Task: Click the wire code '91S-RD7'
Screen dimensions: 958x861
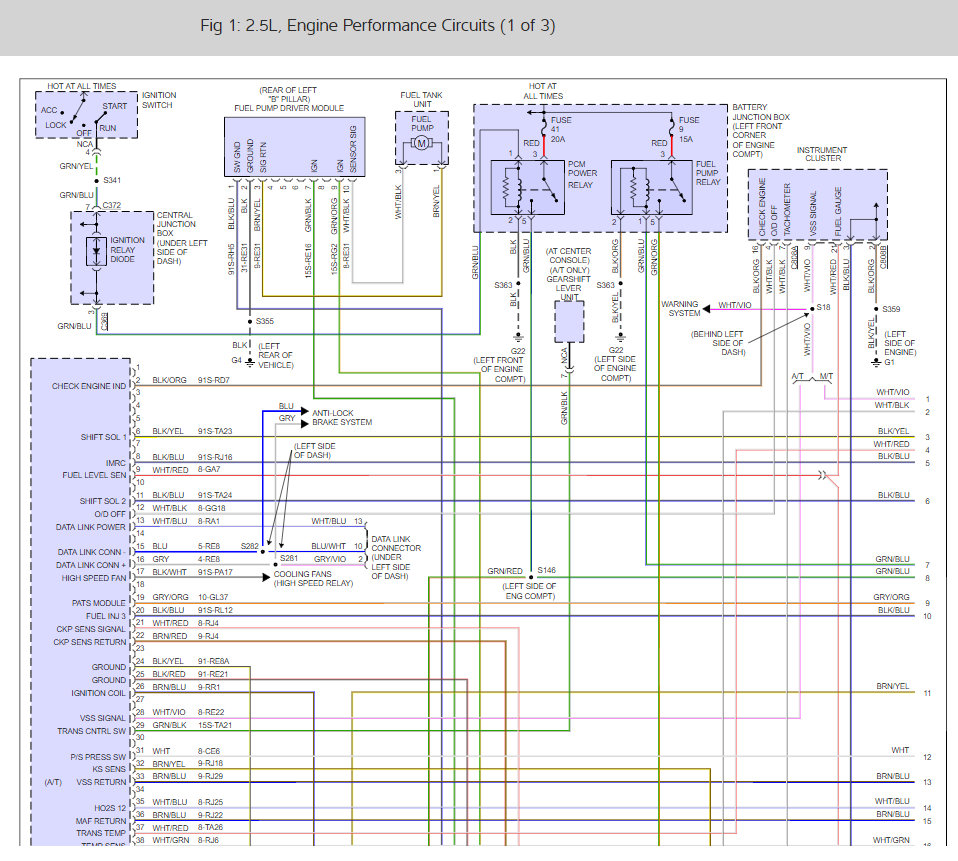Action: click(x=214, y=380)
